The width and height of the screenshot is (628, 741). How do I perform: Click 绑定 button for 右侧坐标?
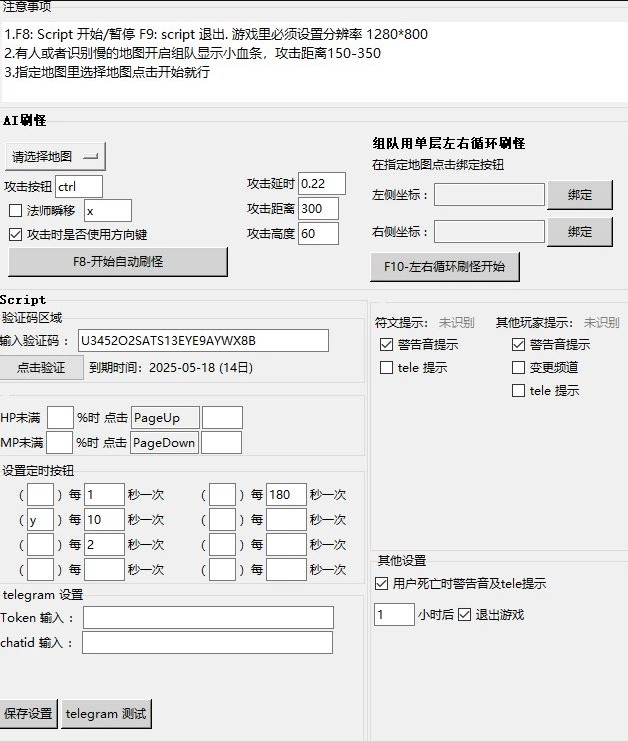point(580,232)
